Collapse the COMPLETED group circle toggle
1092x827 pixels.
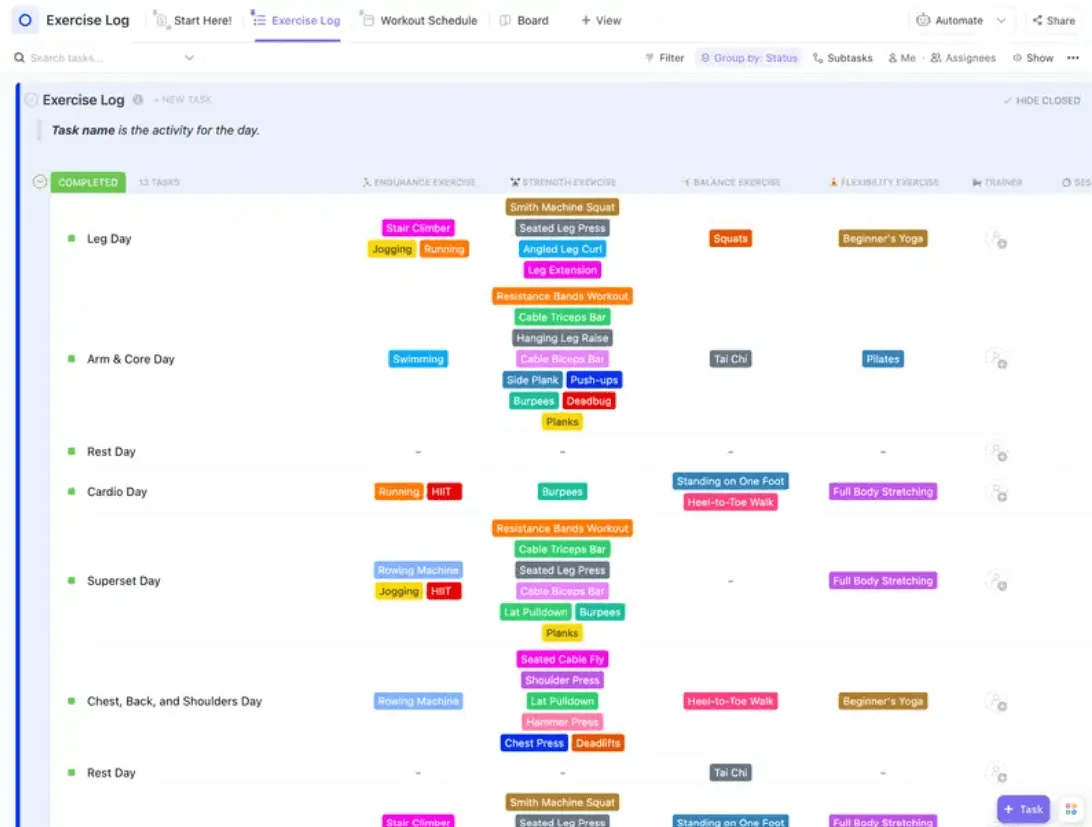tap(40, 182)
